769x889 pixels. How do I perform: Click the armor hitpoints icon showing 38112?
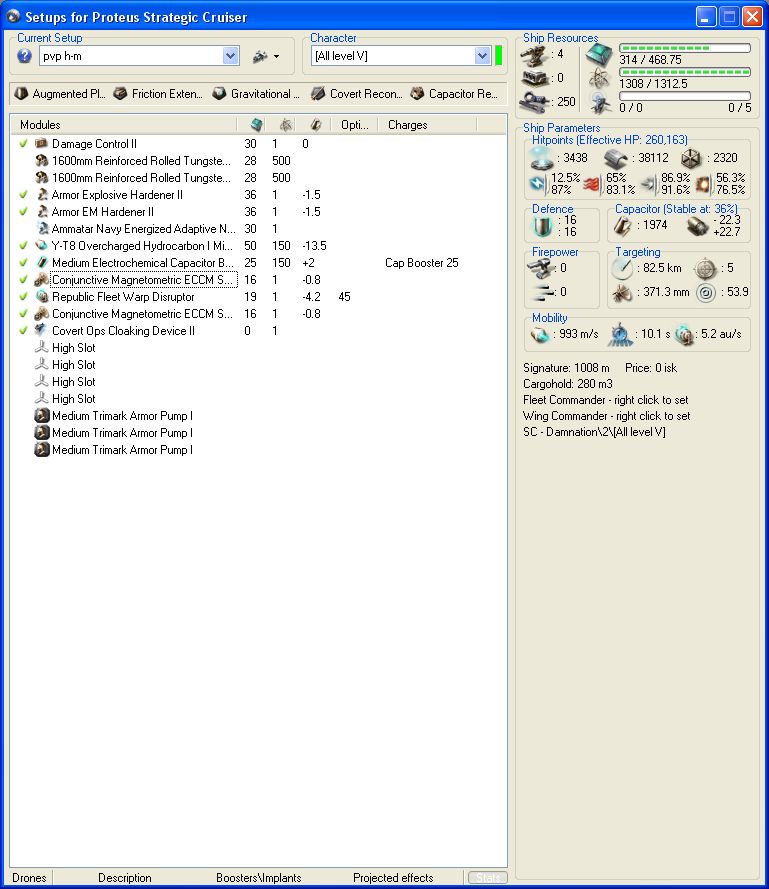point(616,159)
